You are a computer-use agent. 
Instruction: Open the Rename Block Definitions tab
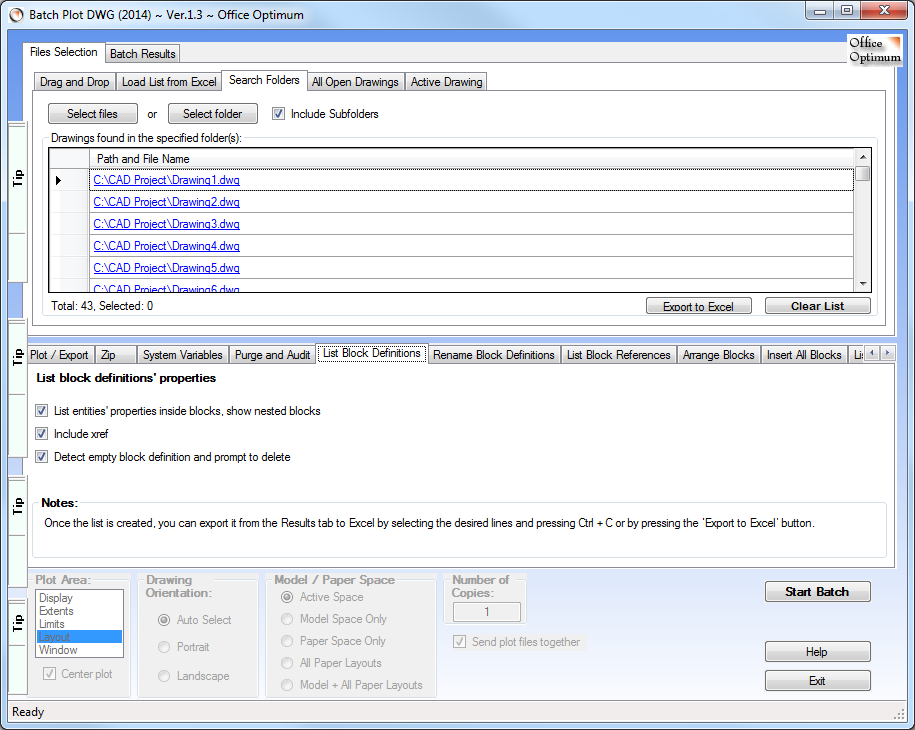(494, 355)
